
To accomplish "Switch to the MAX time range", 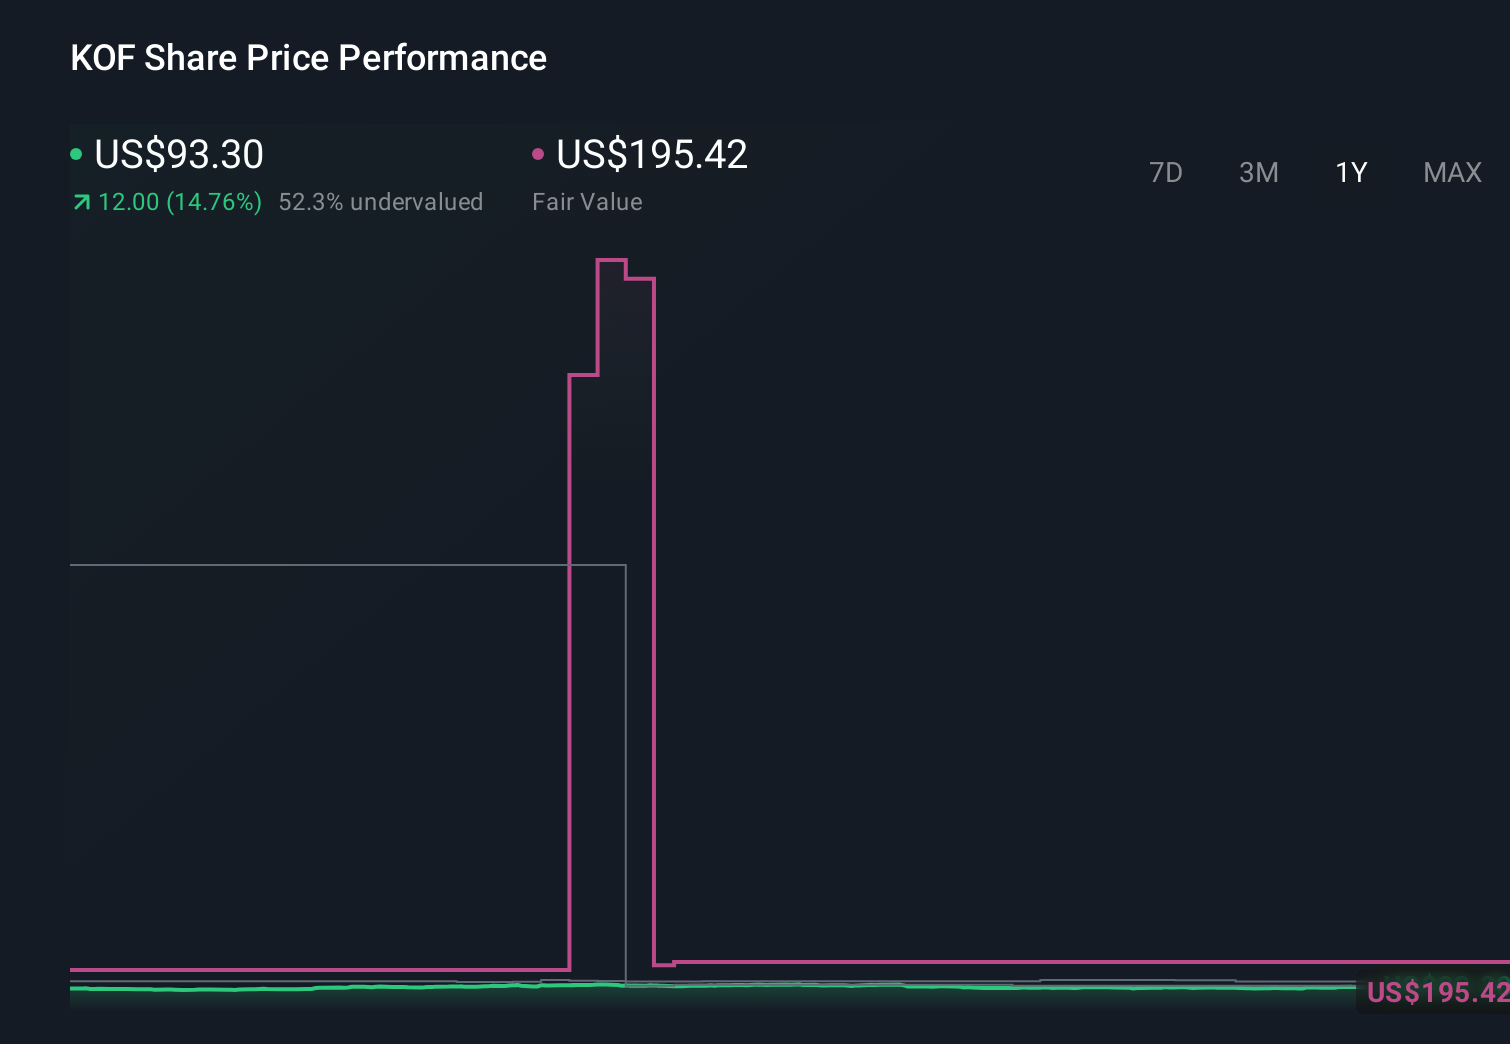I will (1451, 172).
